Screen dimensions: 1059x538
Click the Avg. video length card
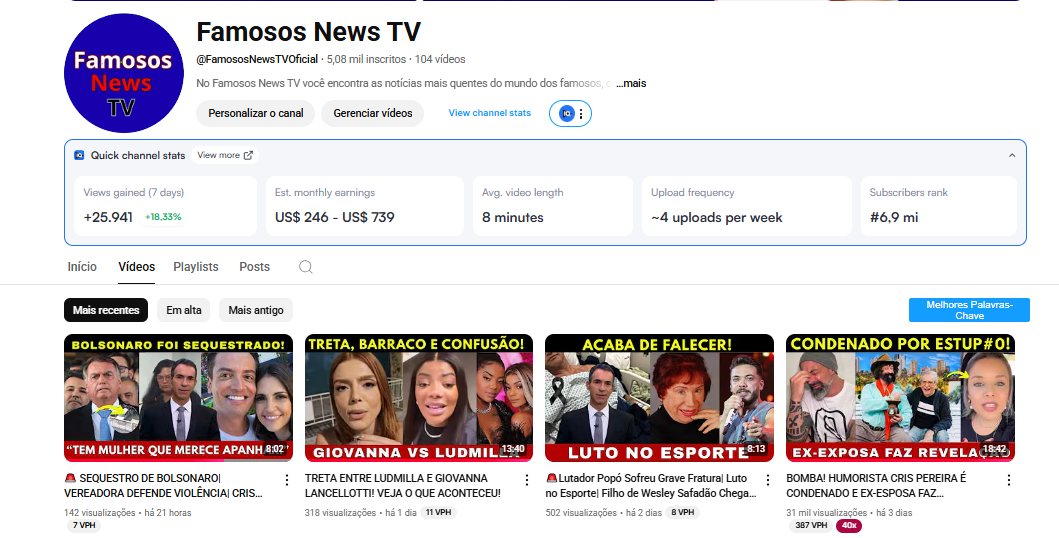click(552, 206)
